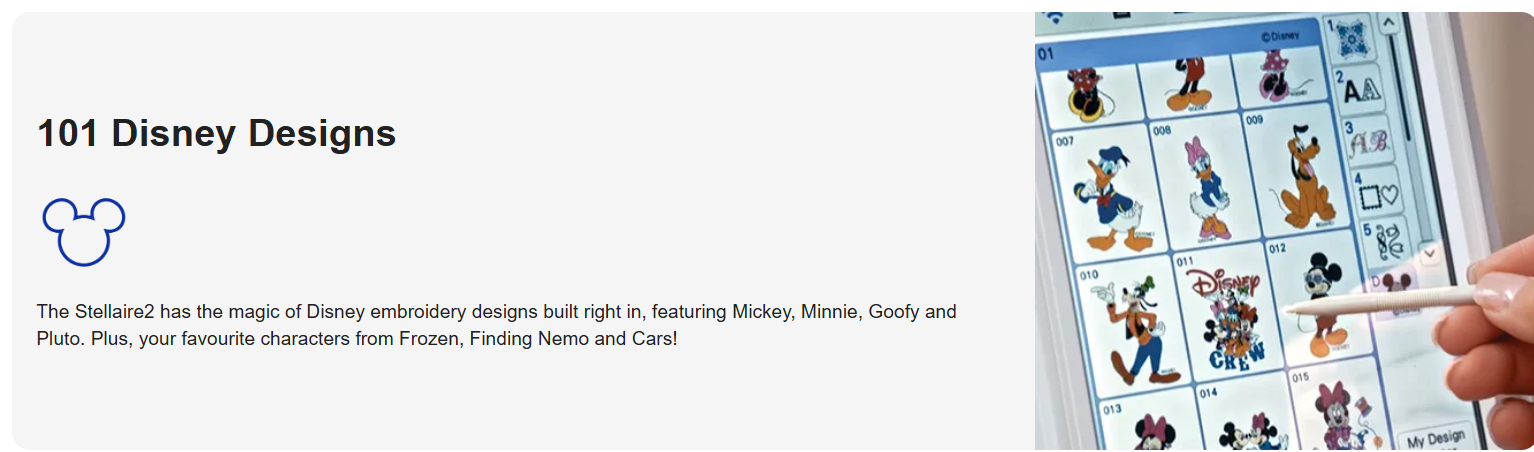Click the blue Mickey Mouse outline icon

[83, 231]
